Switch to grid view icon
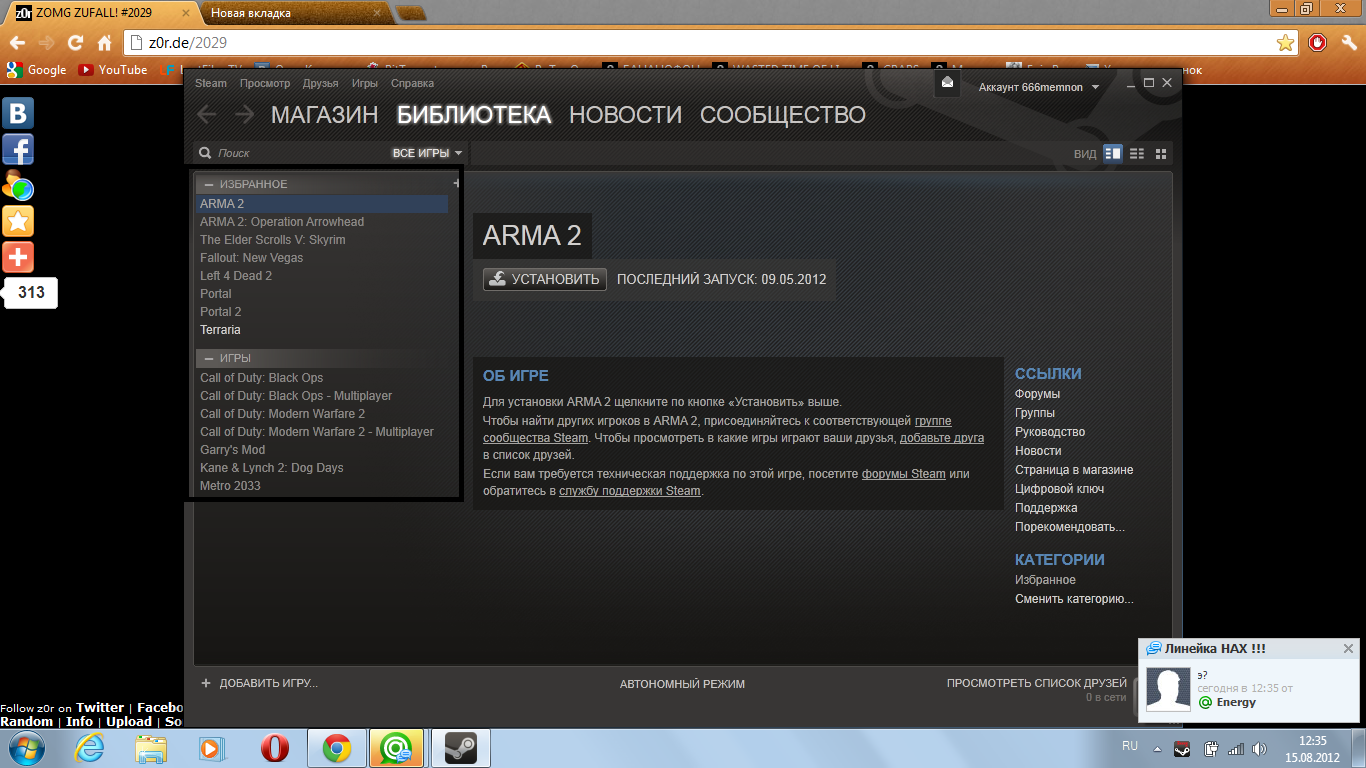 (x=1161, y=153)
